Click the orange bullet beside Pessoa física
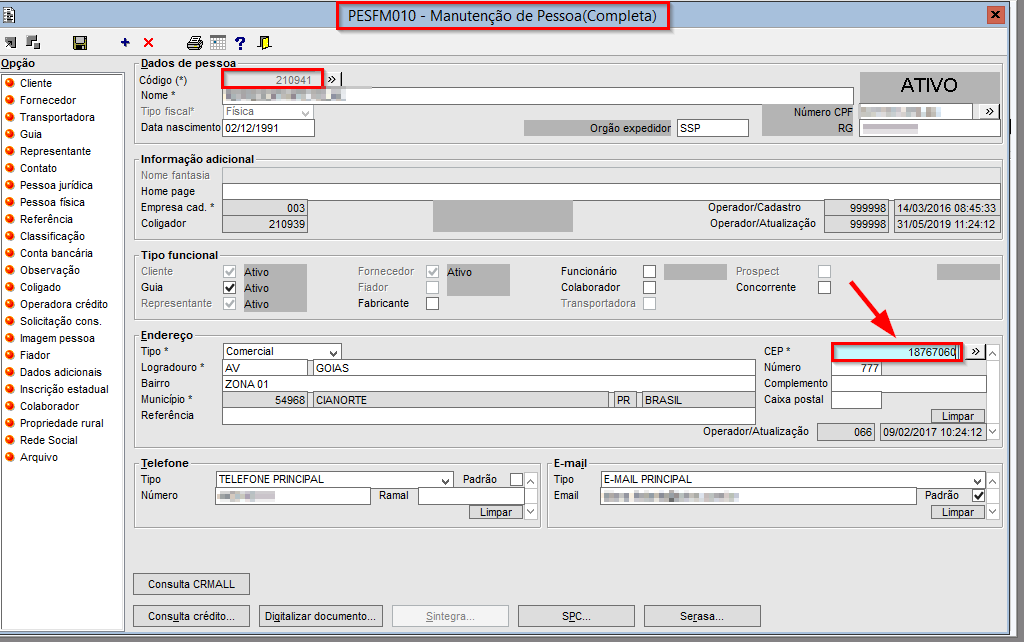 pos(10,201)
